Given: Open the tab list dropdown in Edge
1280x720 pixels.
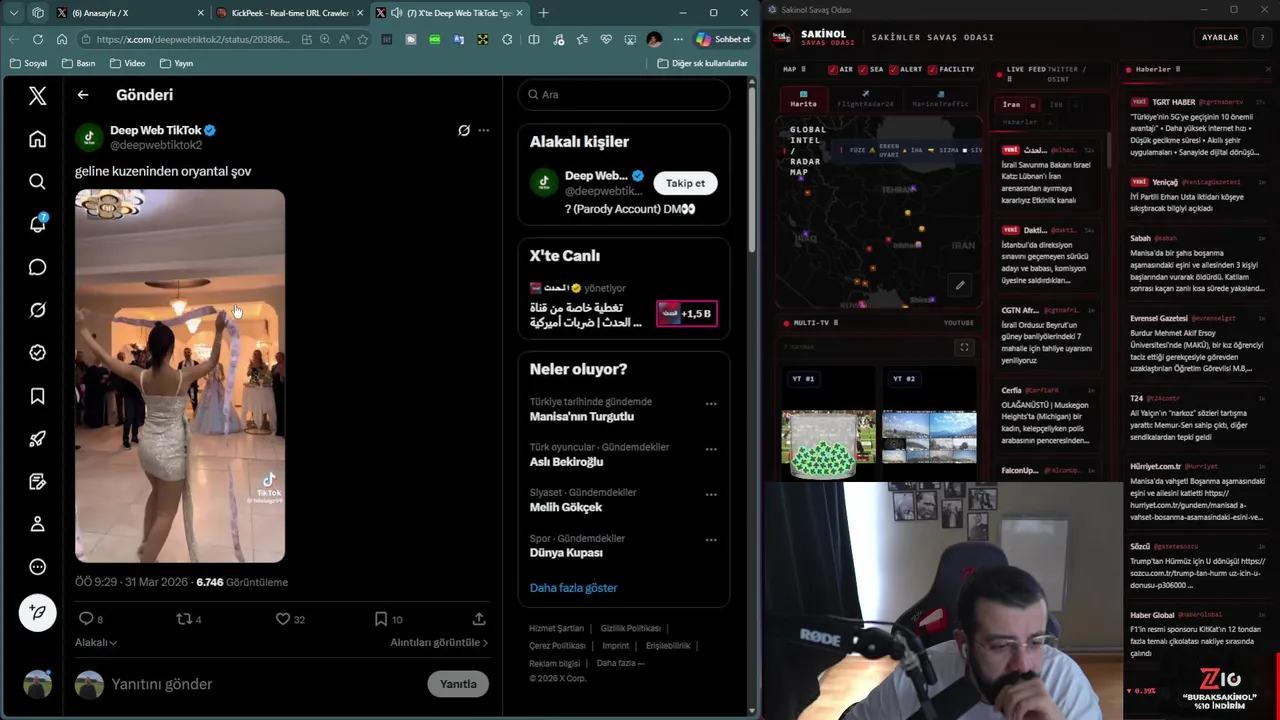Looking at the screenshot, I should coord(14,13).
